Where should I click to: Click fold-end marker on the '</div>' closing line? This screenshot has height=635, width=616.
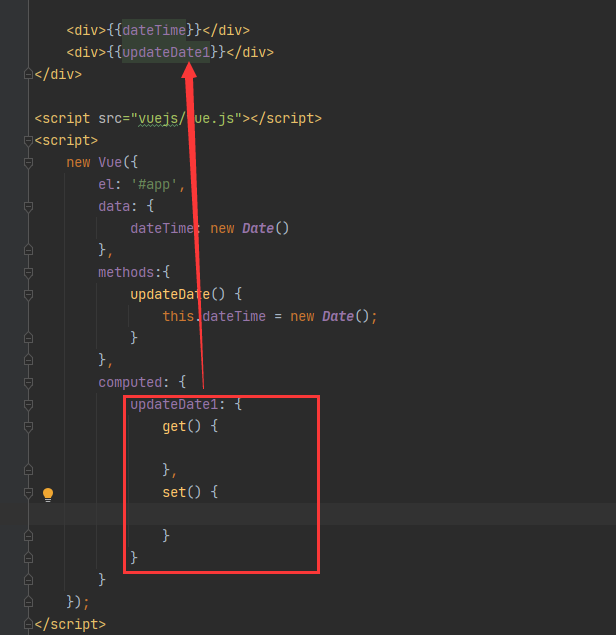(x=28, y=75)
